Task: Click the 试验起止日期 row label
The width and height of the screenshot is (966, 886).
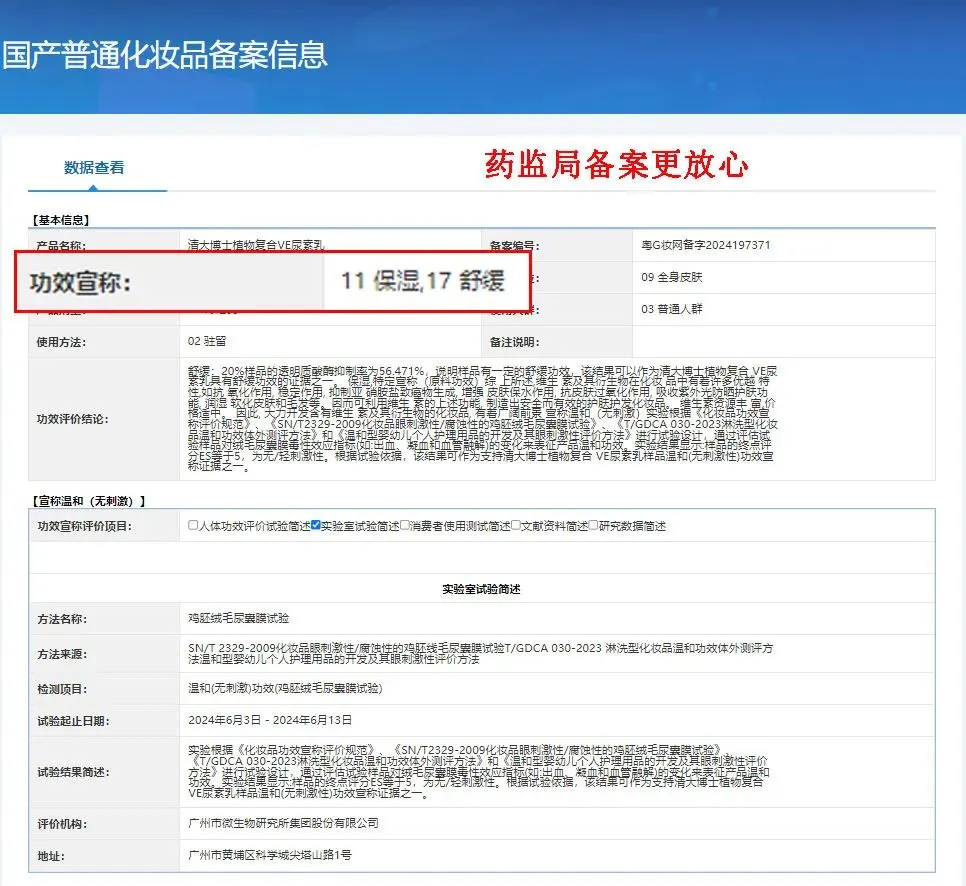Action: [73, 721]
